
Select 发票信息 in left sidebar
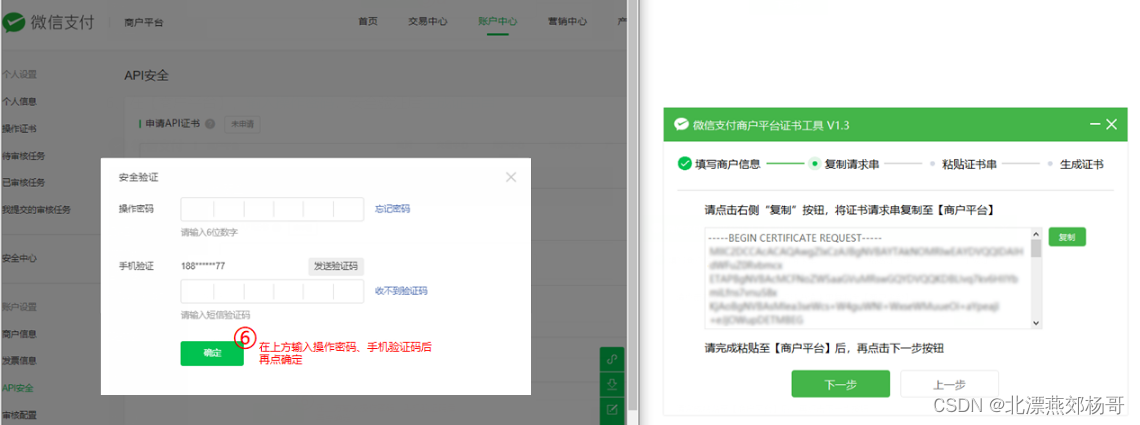point(19,360)
